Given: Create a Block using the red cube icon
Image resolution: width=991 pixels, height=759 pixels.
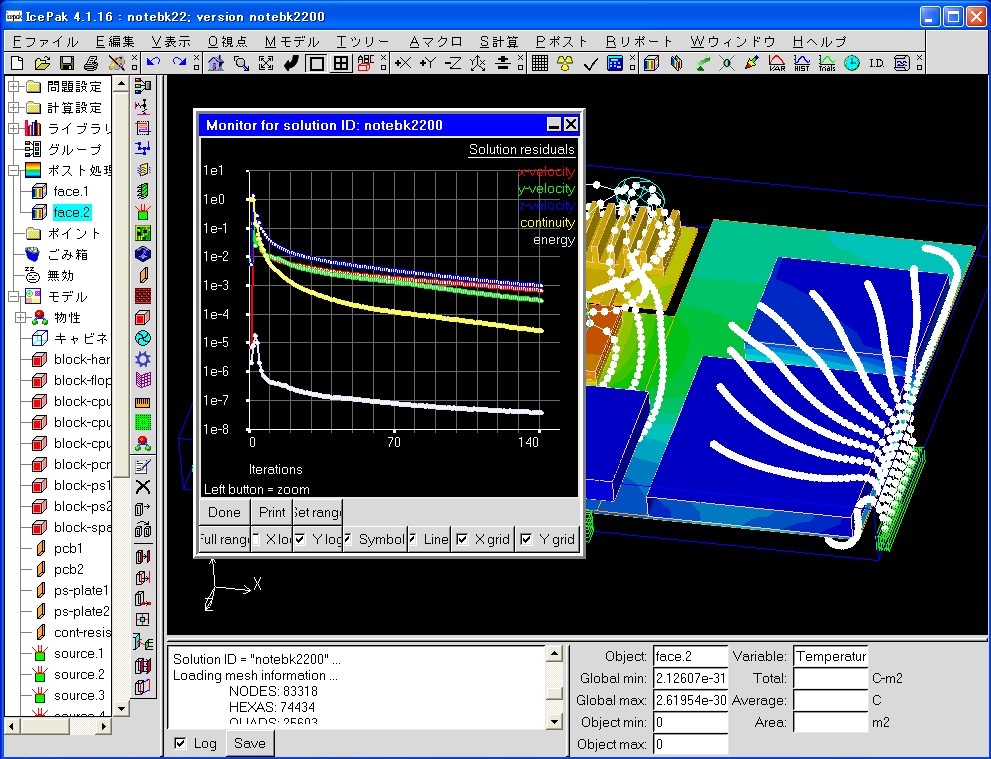Looking at the screenshot, I should [143, 317].
